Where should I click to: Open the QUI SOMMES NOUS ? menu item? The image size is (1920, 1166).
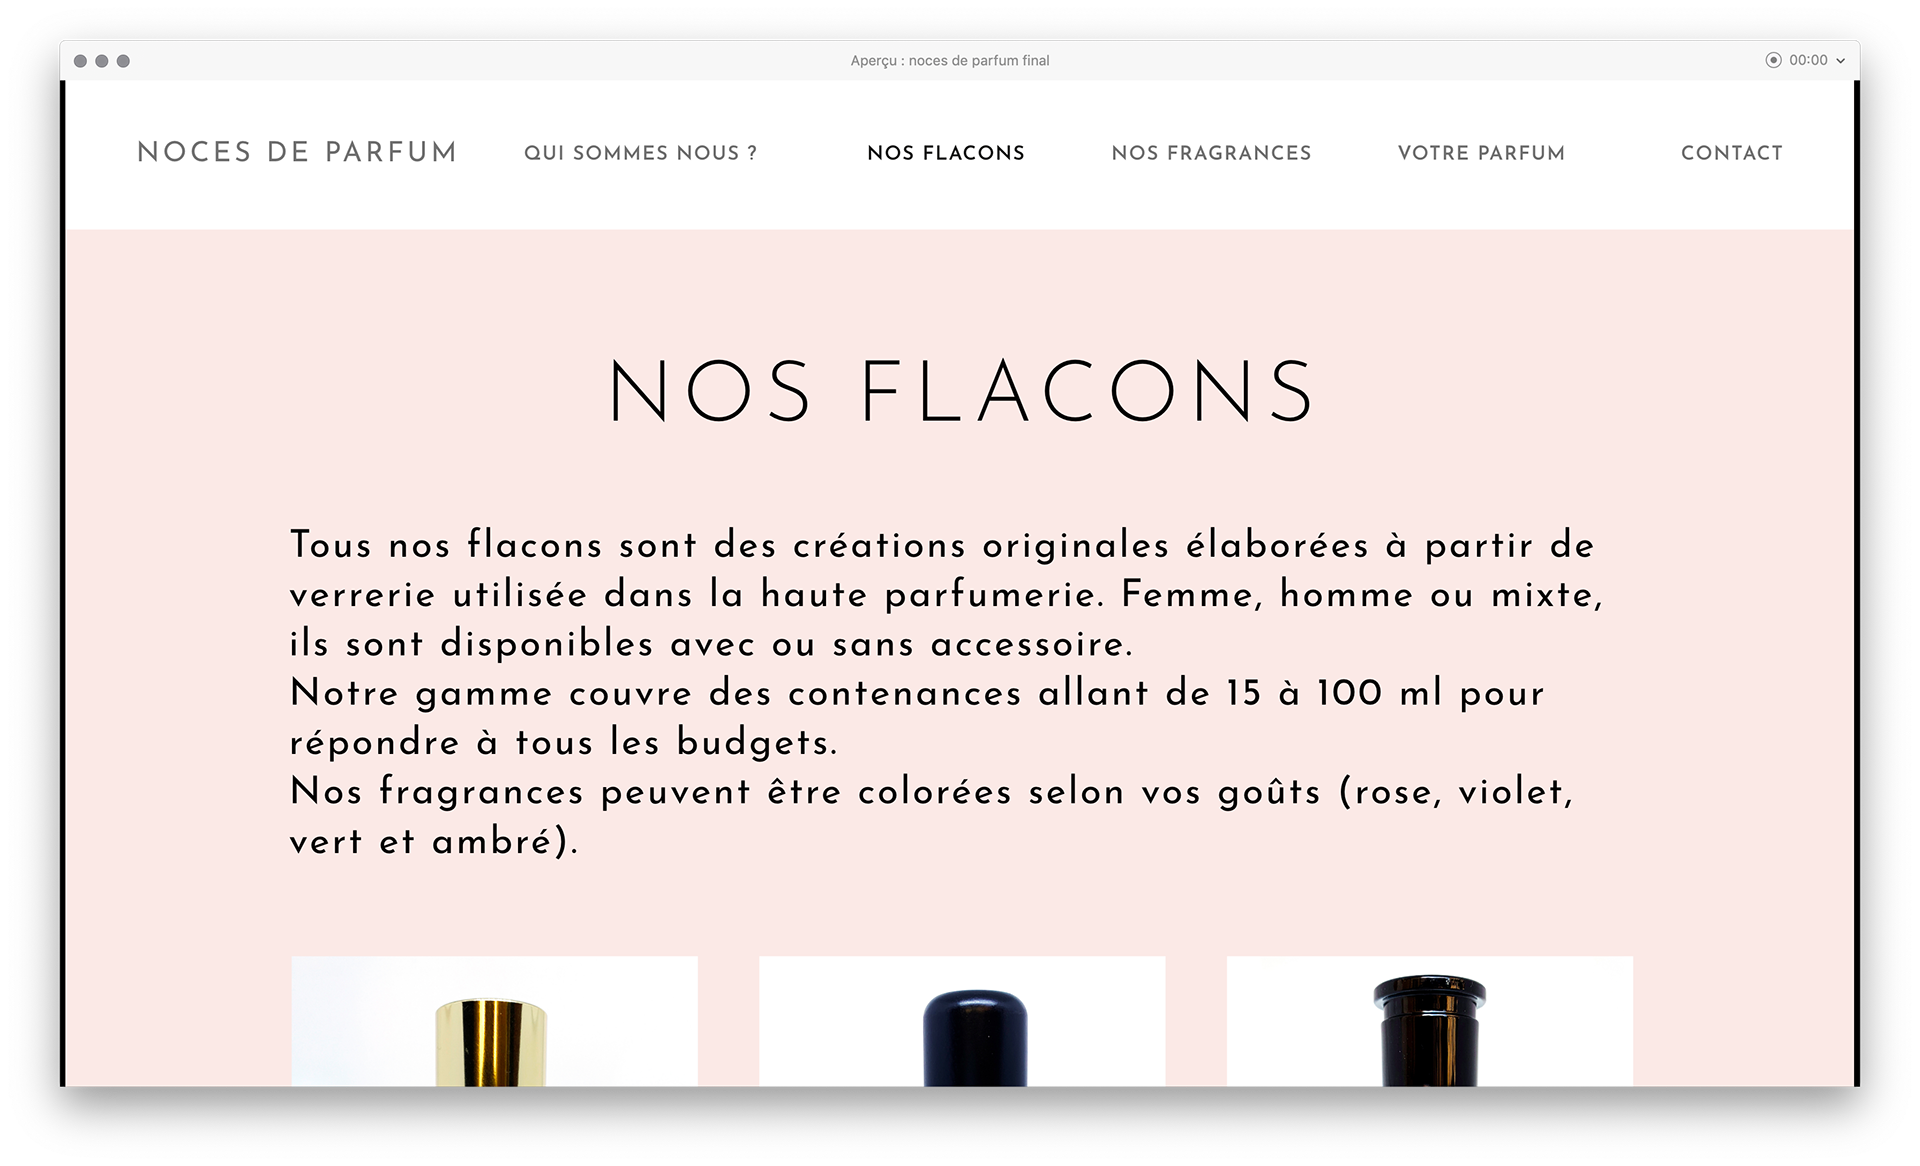click(641, 153)
